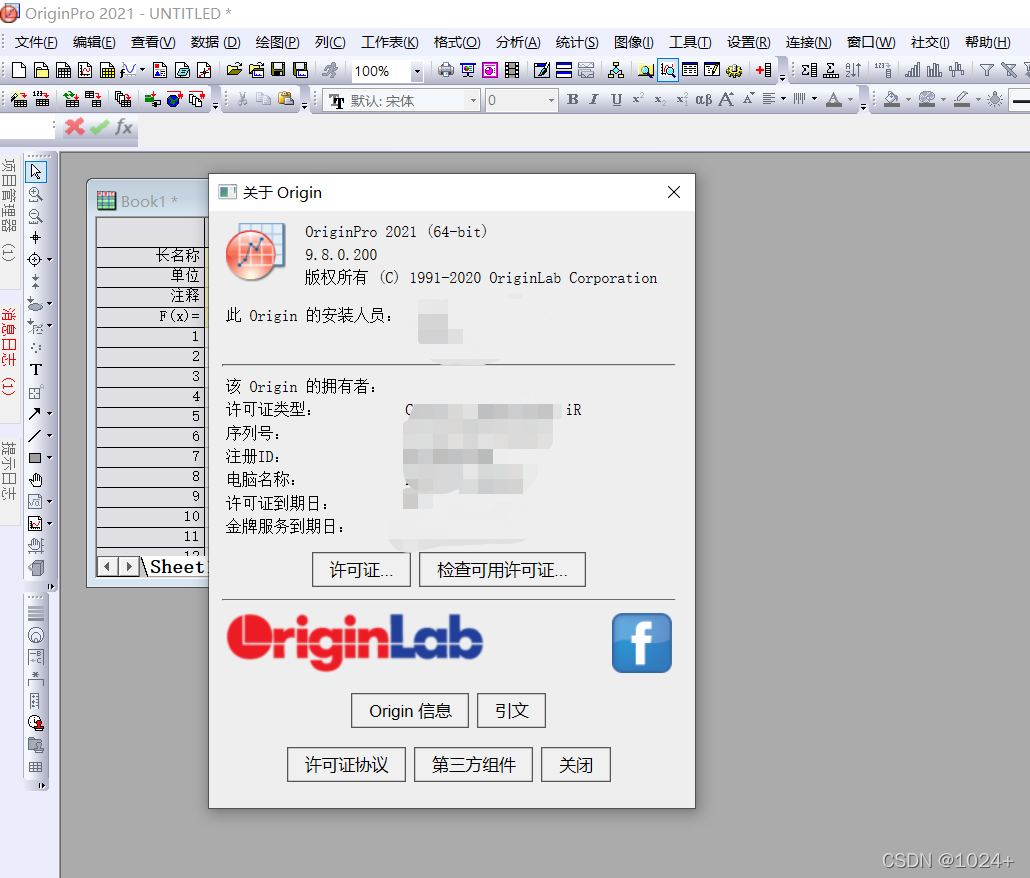Expand the text alignment dropdown arrow

coord(783,99)
